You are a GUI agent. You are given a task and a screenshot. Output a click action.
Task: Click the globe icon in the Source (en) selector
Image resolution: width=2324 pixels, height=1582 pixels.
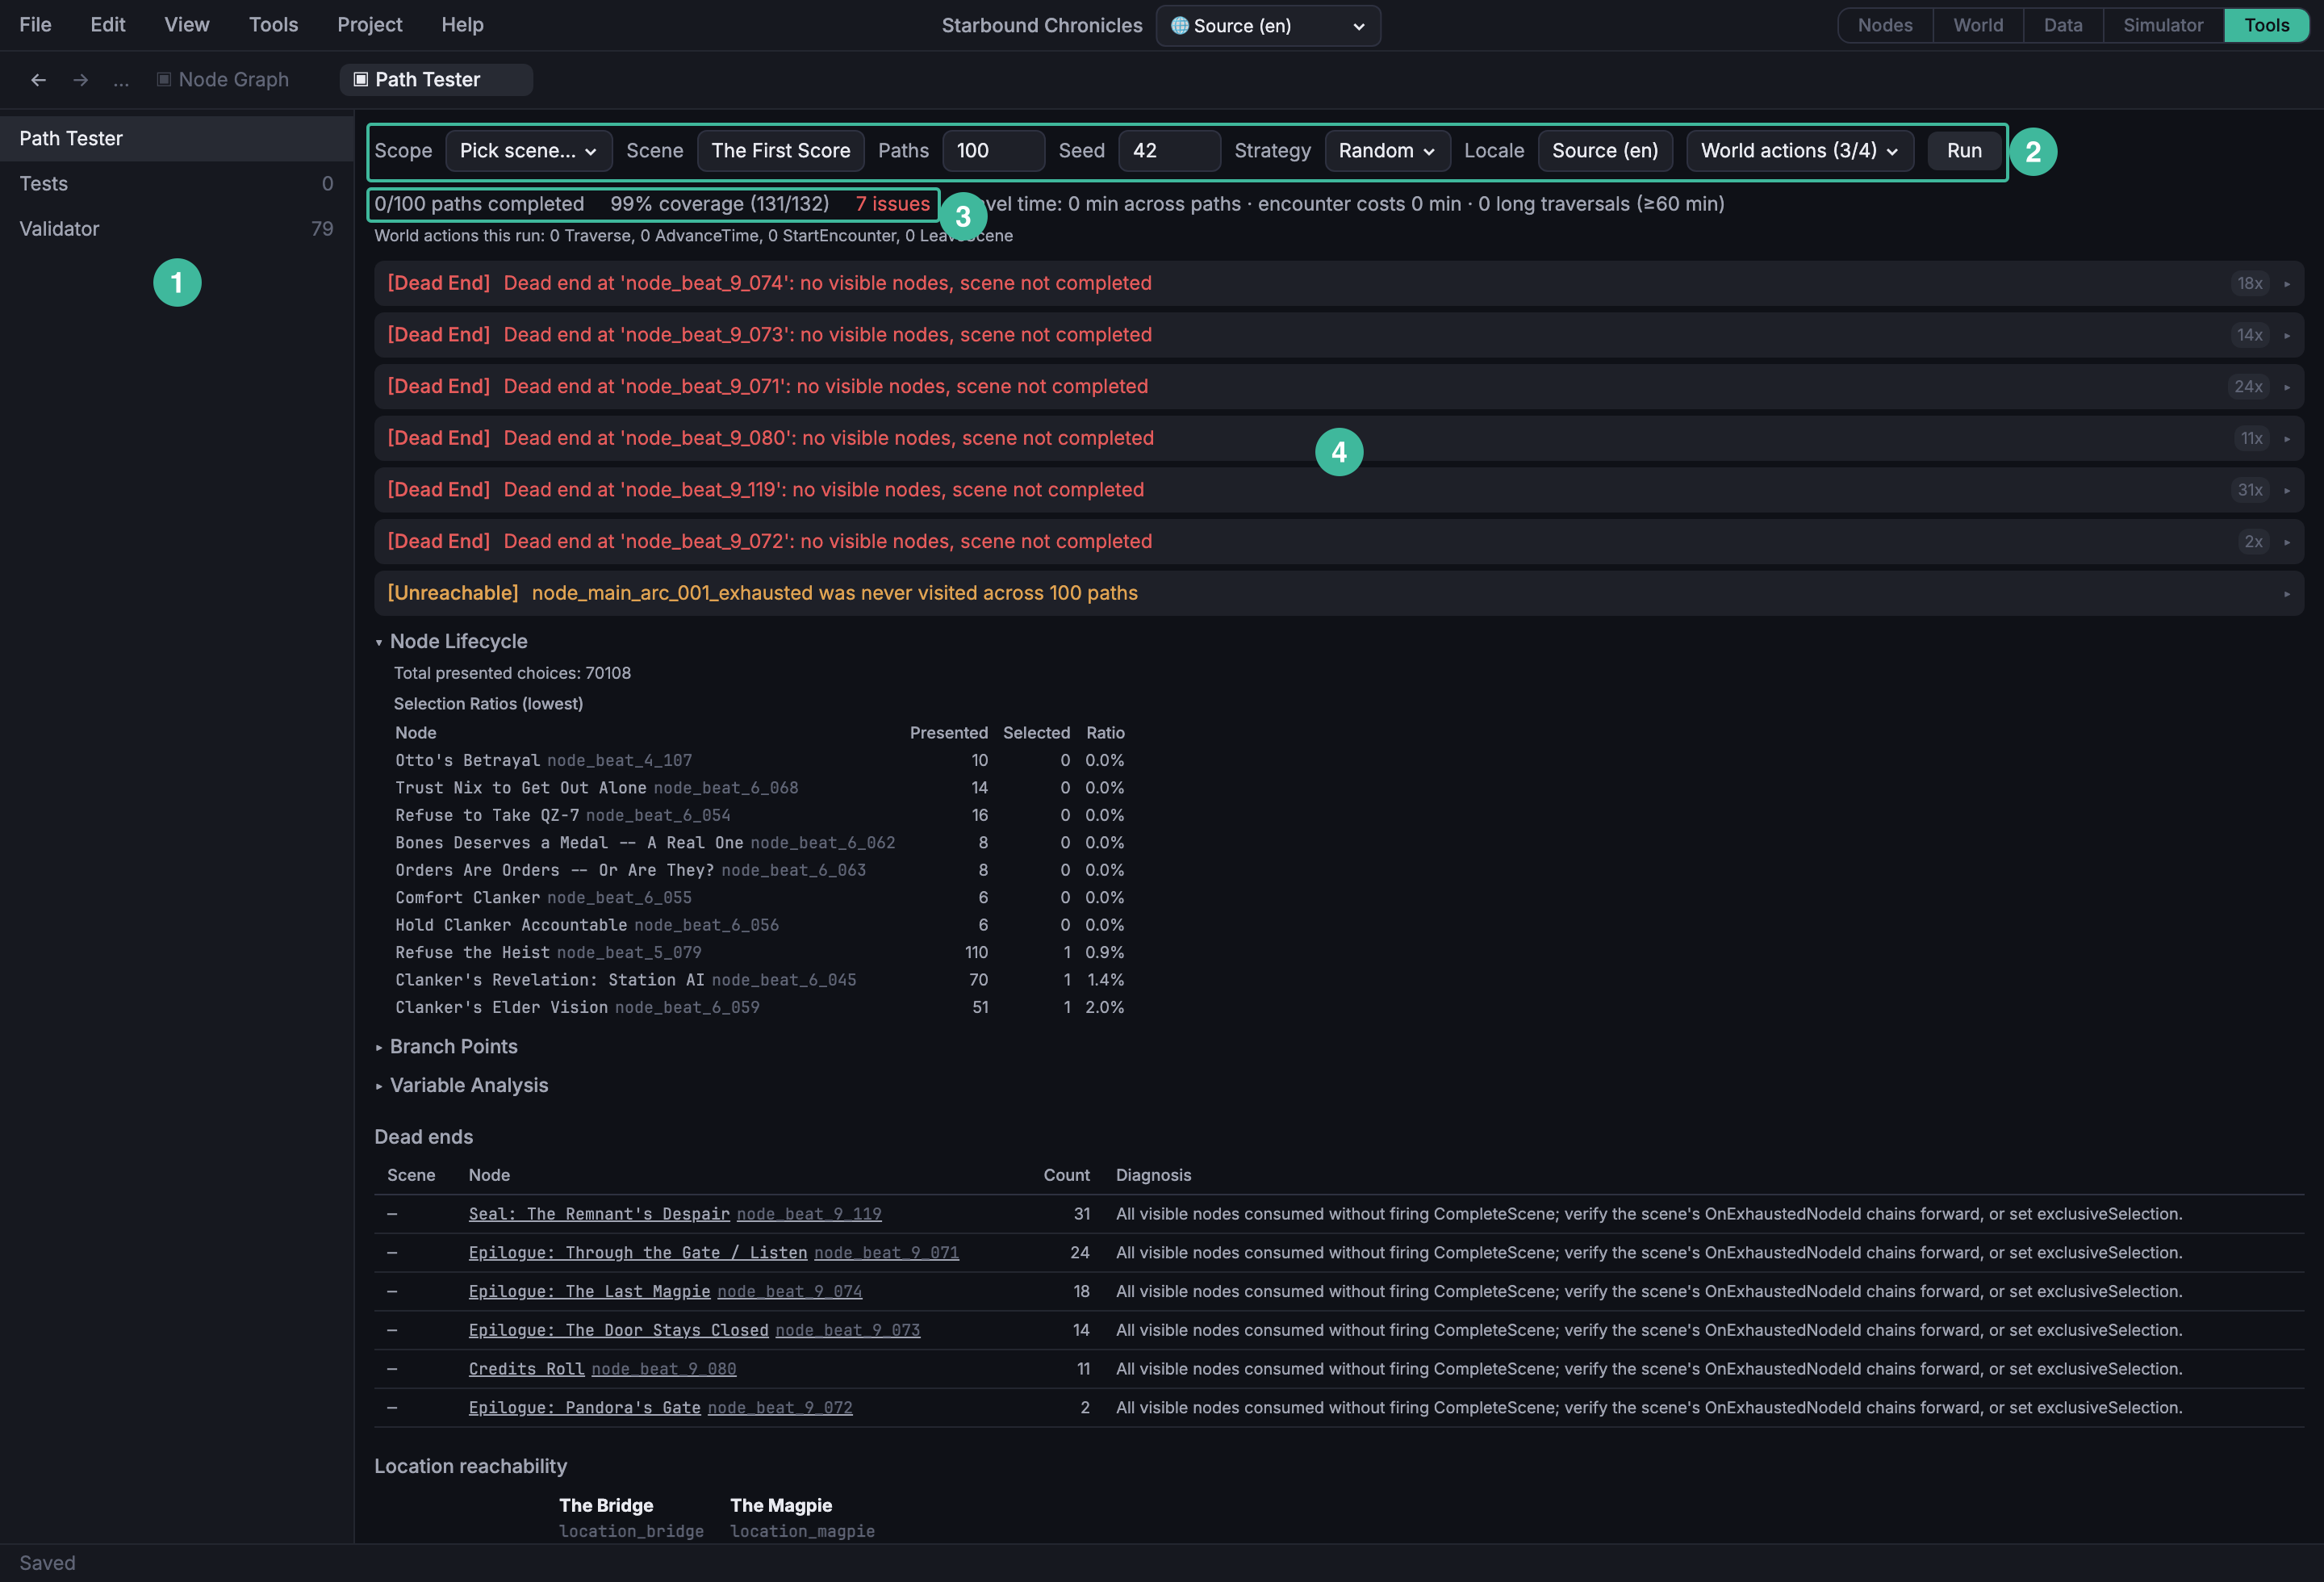[x=1180, y=26]
